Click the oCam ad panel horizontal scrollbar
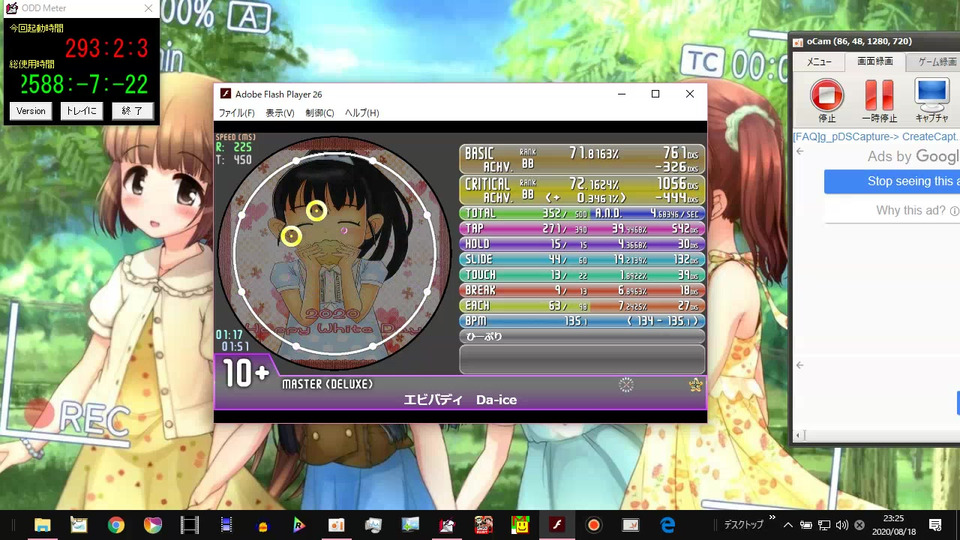 click(877, 435)
